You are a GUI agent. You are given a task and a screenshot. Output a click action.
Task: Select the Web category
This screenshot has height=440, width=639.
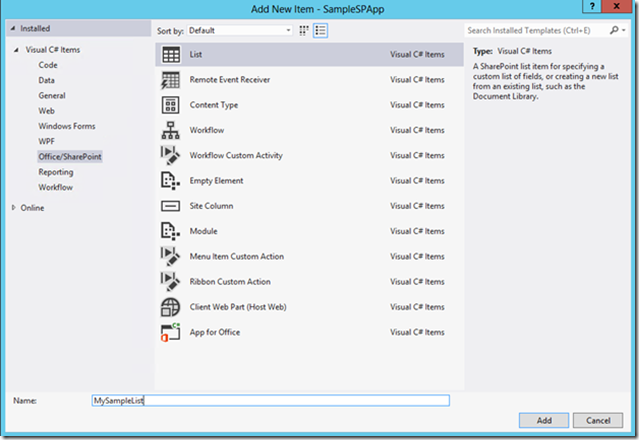tap(46, 111)
